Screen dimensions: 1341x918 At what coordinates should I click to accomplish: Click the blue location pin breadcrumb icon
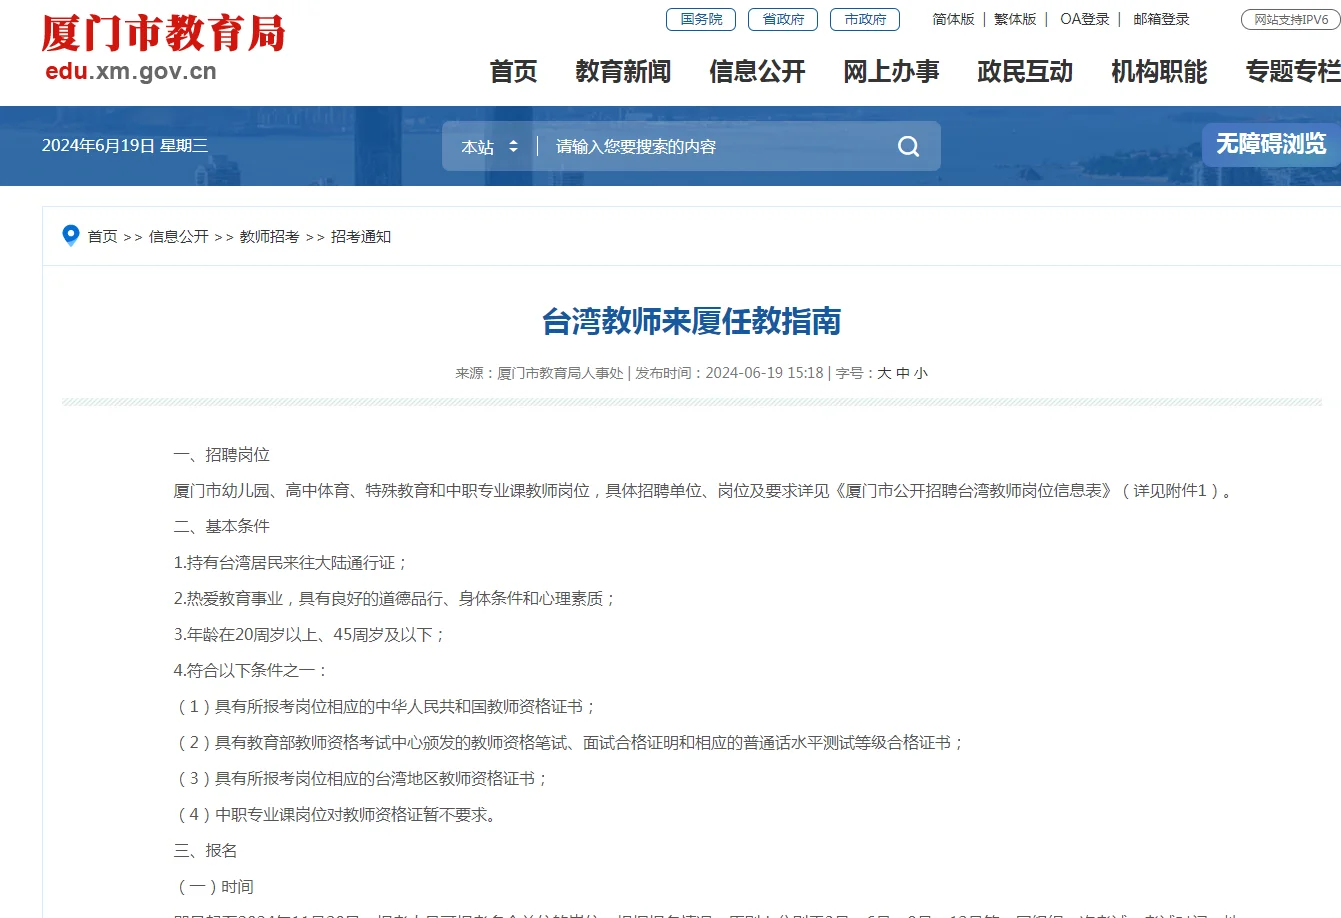tap(70, 235)
